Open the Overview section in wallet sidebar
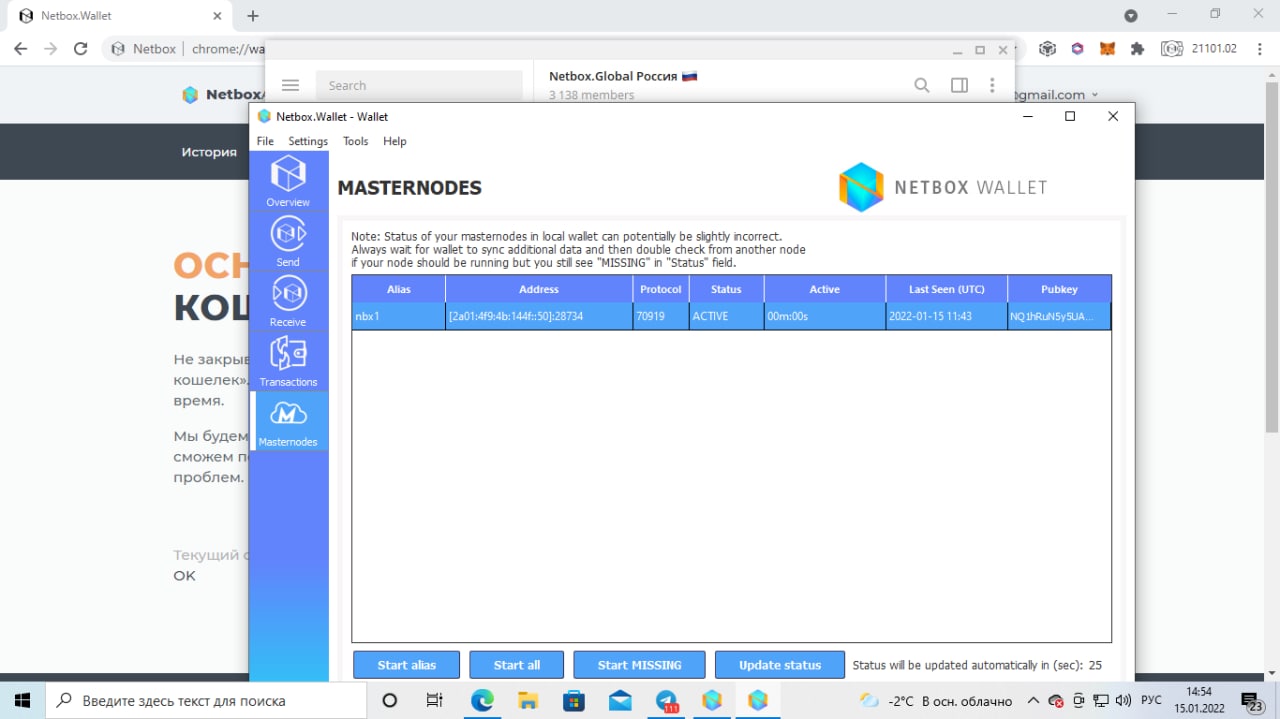 [288, 181]
